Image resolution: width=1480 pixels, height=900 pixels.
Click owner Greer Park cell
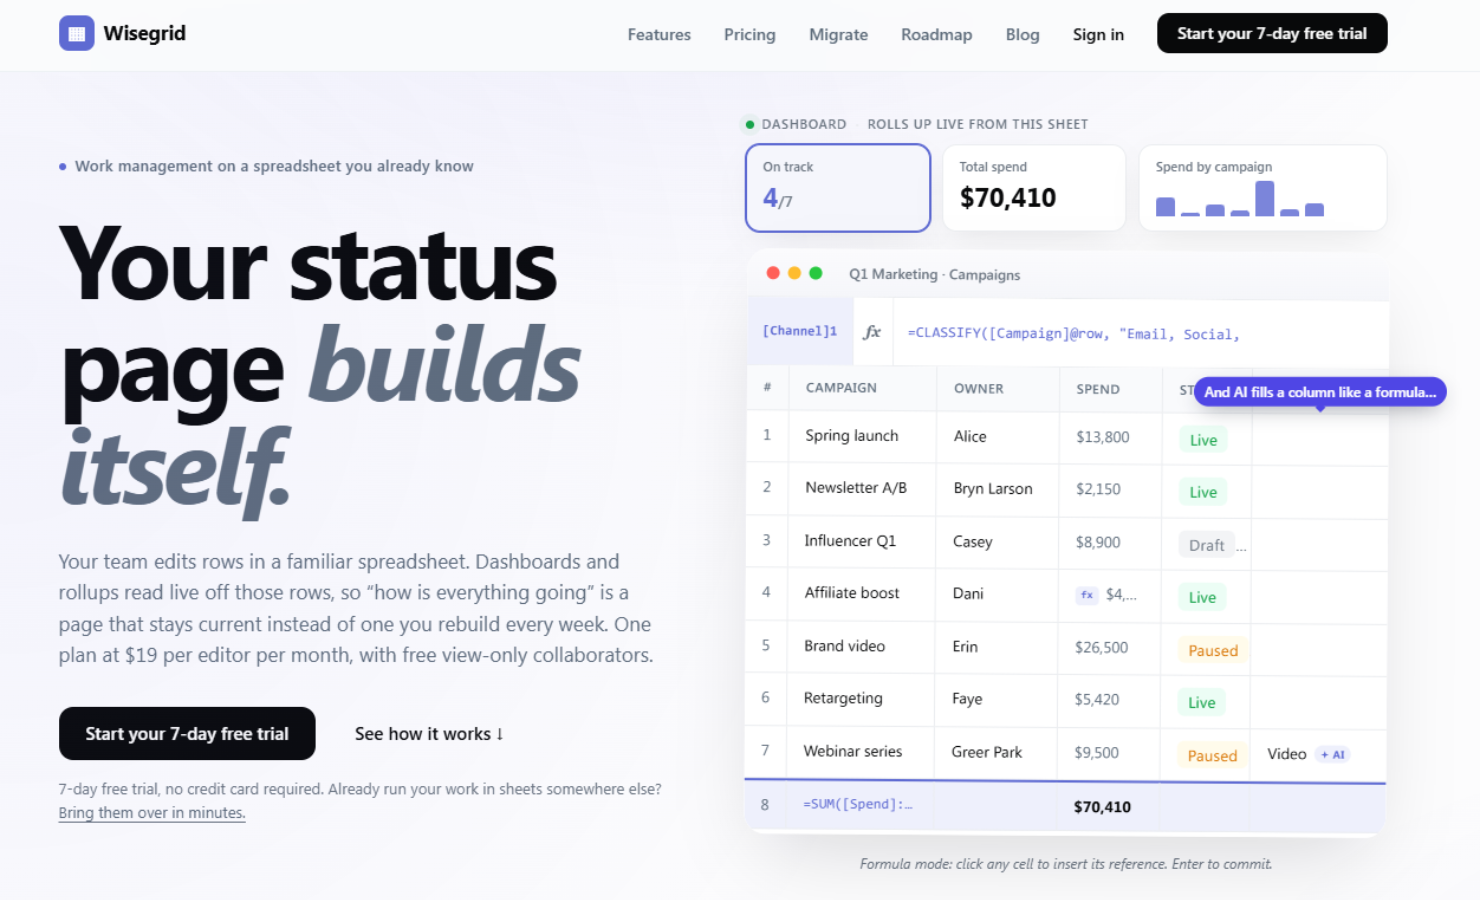(997, 752)
